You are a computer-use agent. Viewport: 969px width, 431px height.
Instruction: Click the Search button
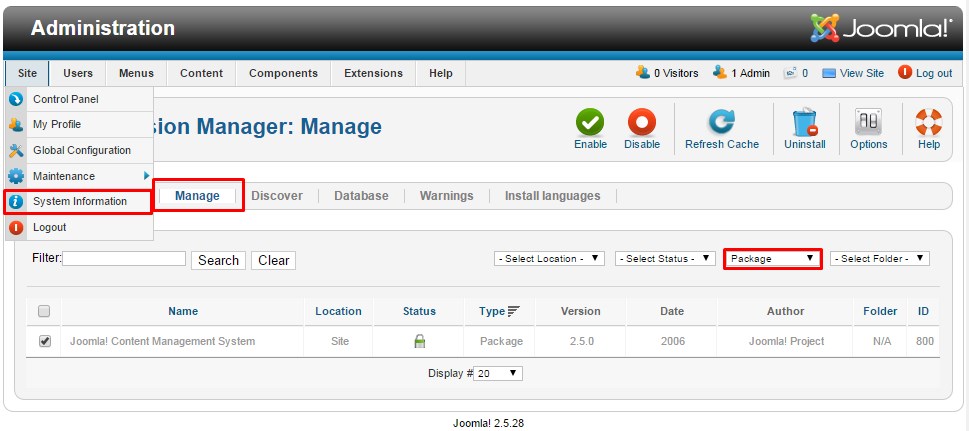click(x=218, y=260)
